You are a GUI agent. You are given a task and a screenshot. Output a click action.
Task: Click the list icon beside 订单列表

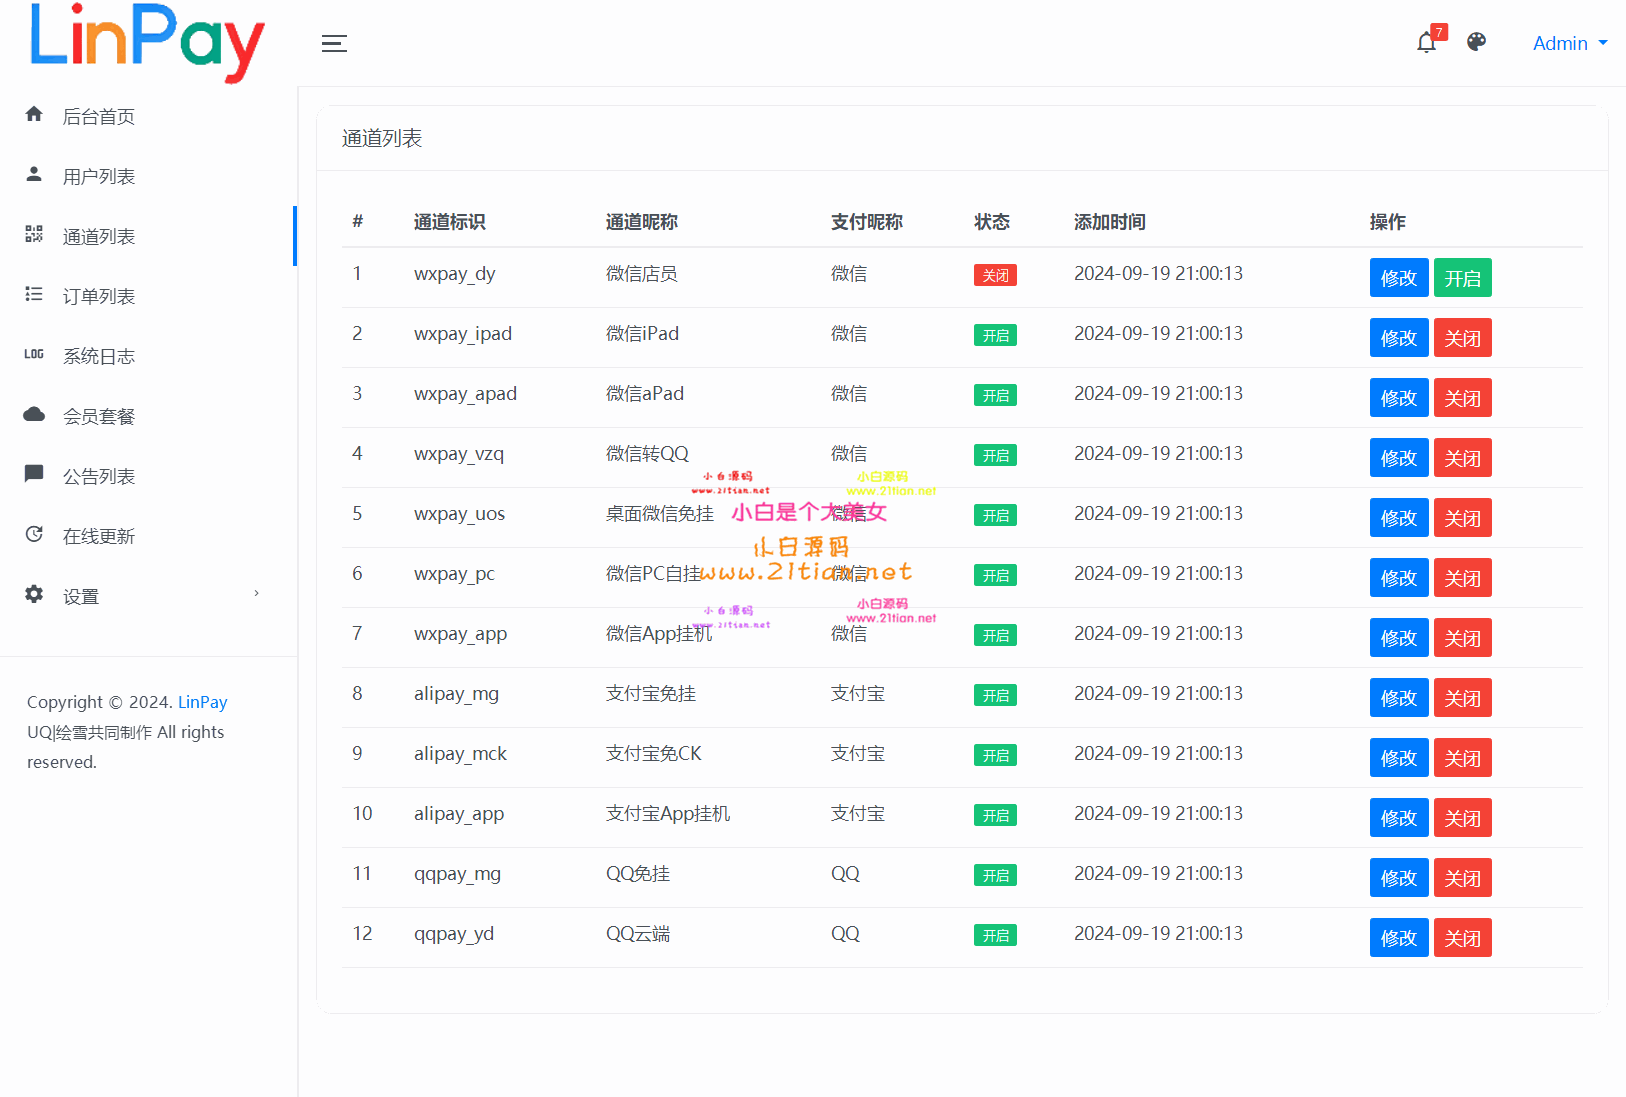coord(34,294)
